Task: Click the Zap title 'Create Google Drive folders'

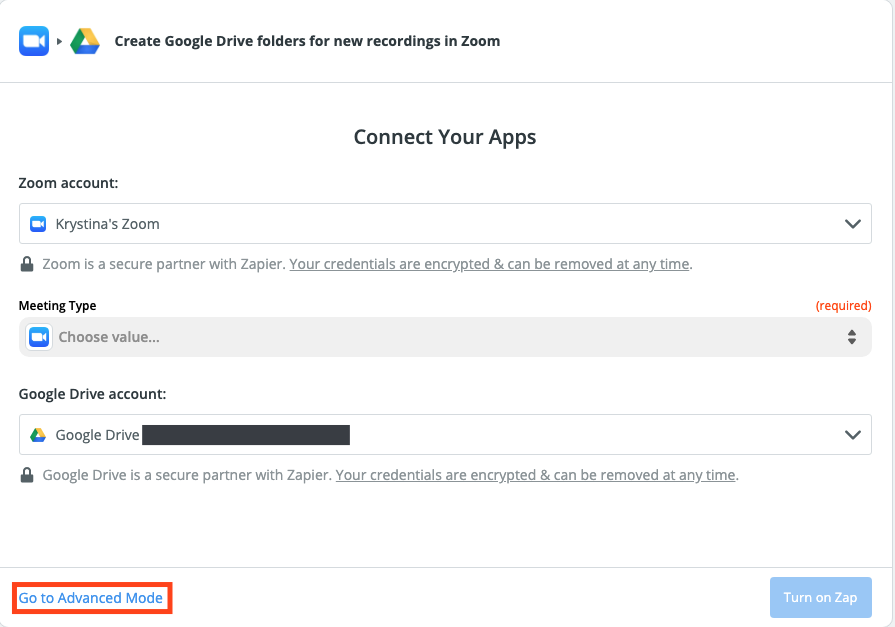Action: 307,41
